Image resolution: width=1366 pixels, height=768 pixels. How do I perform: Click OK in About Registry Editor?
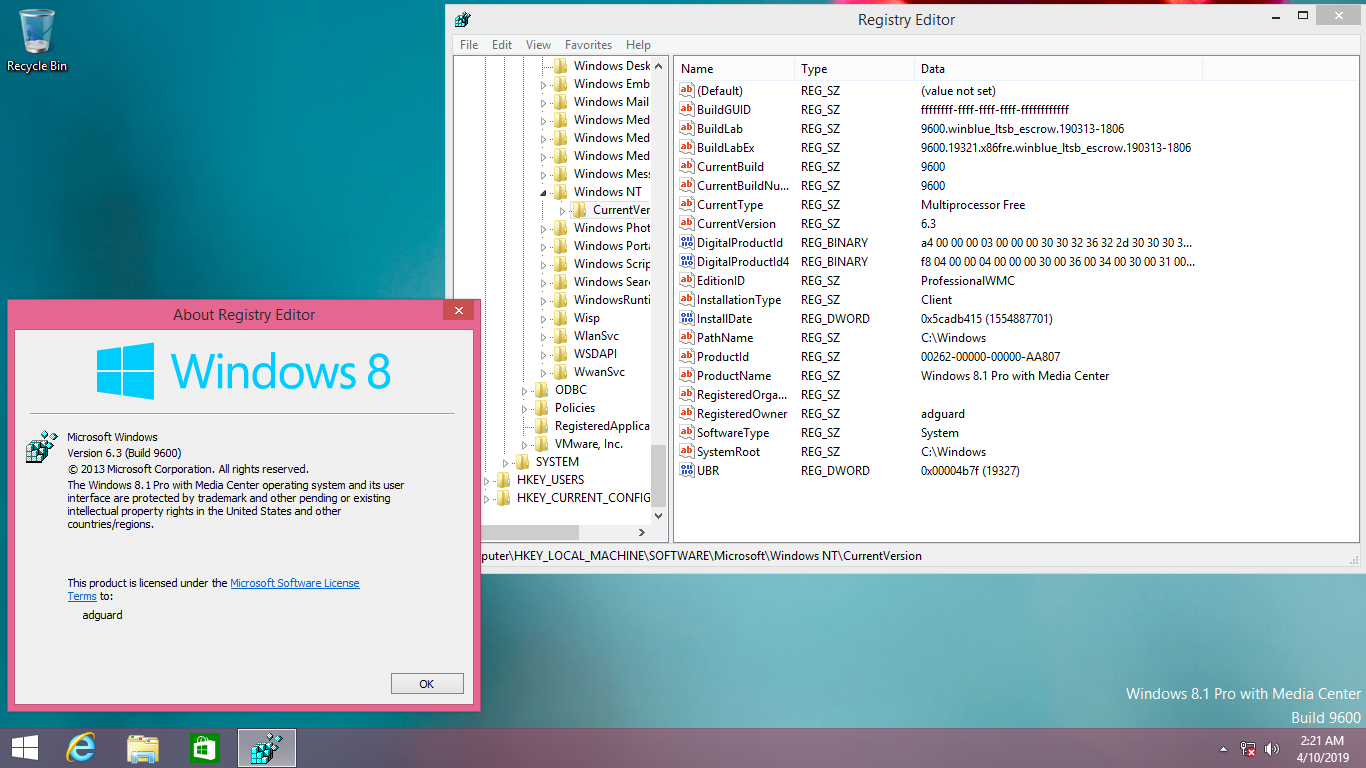click(x=427, y=684)
